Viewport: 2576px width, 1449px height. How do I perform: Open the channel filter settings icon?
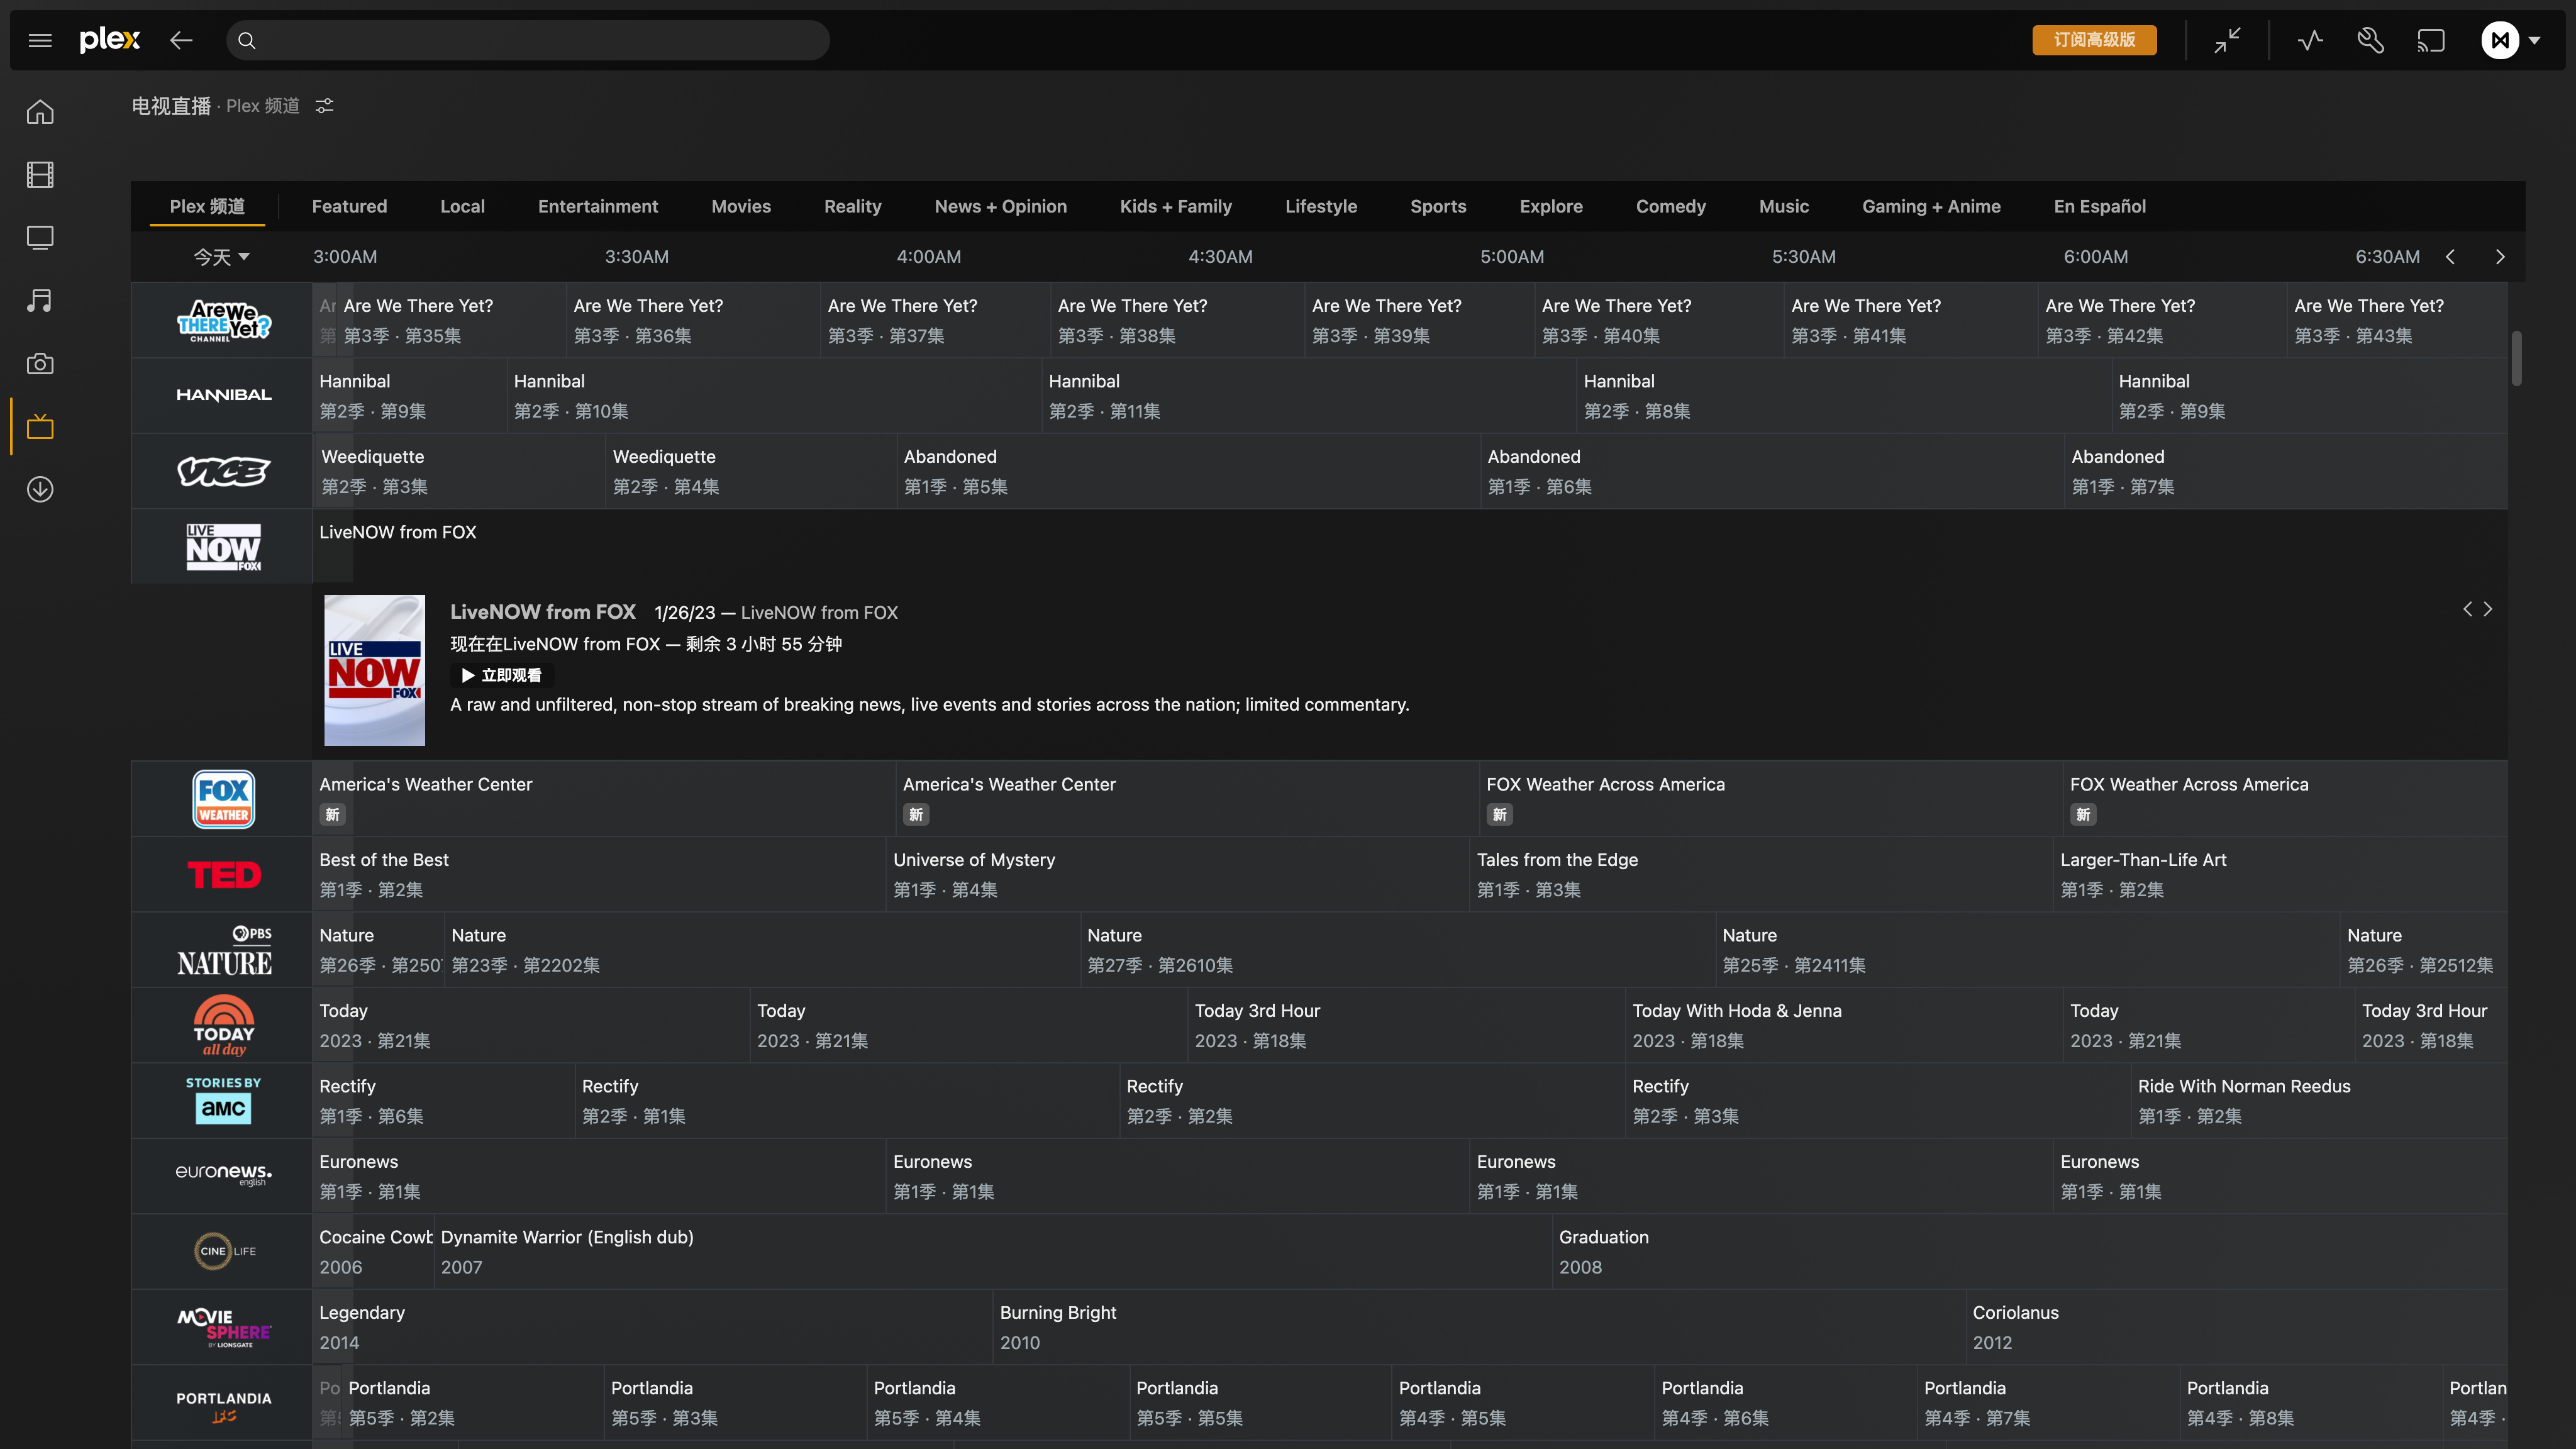click(x=324, y=106)
